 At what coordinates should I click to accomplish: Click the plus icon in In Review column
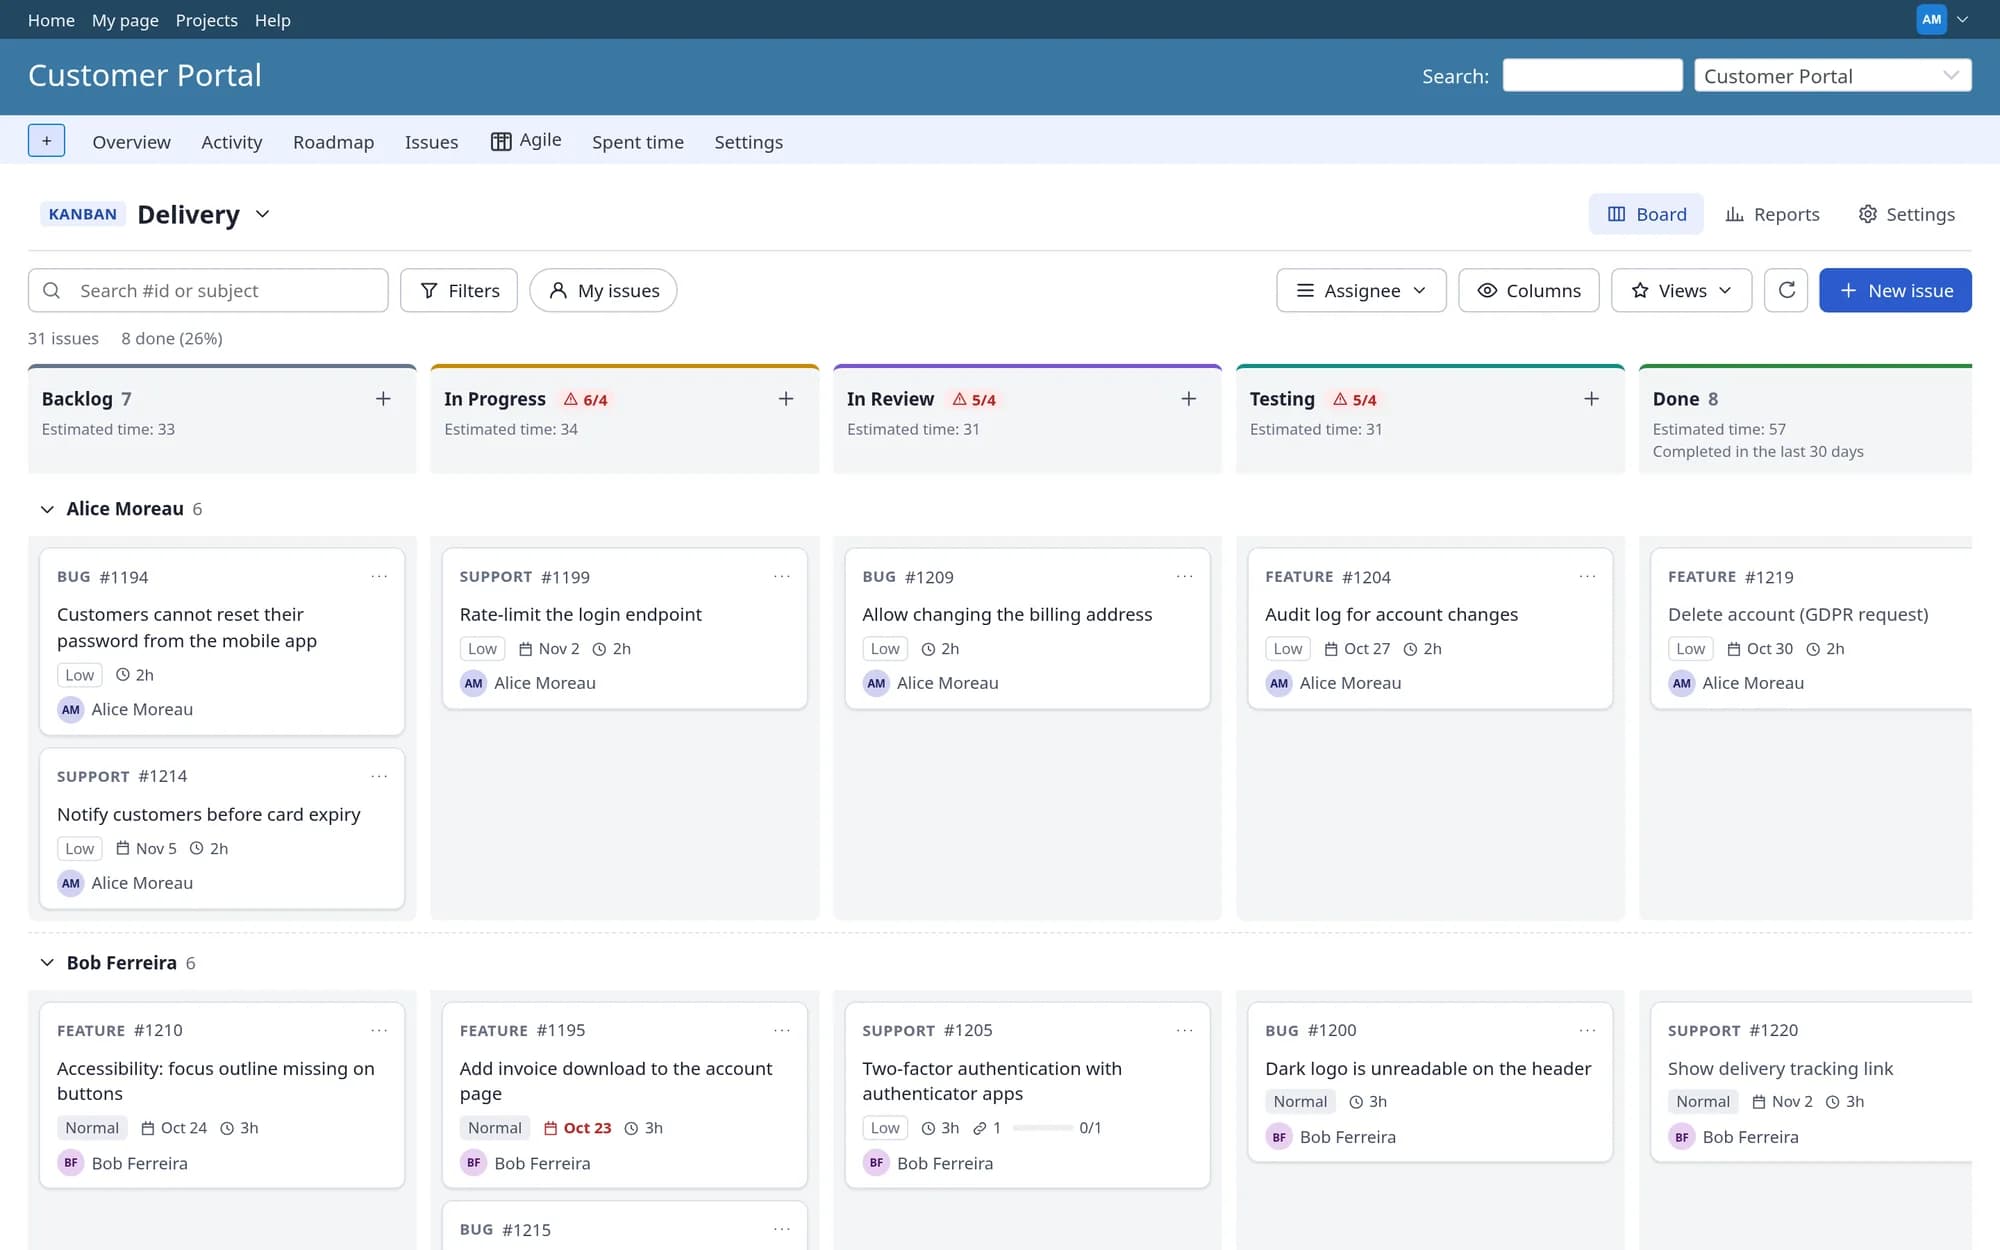click(x=1189, y=399)
